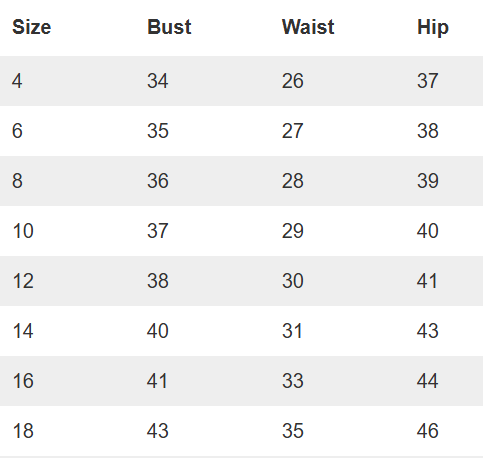483x458 pixels.
Task: Click waist value 27 in size 6 row
Action: click(x=293, y=131)
